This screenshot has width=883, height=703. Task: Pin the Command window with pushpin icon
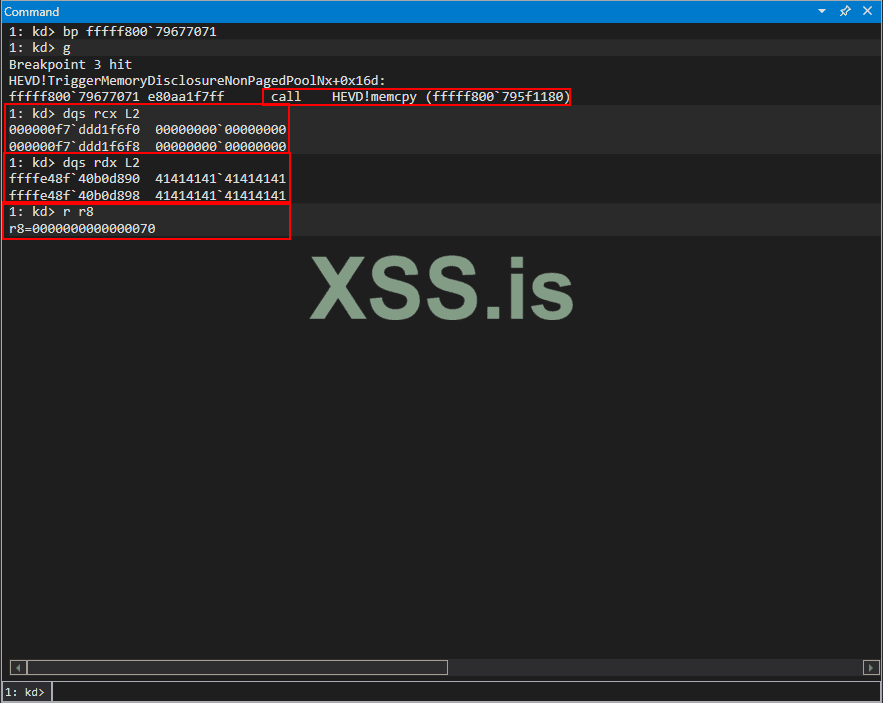pos(845,11)
